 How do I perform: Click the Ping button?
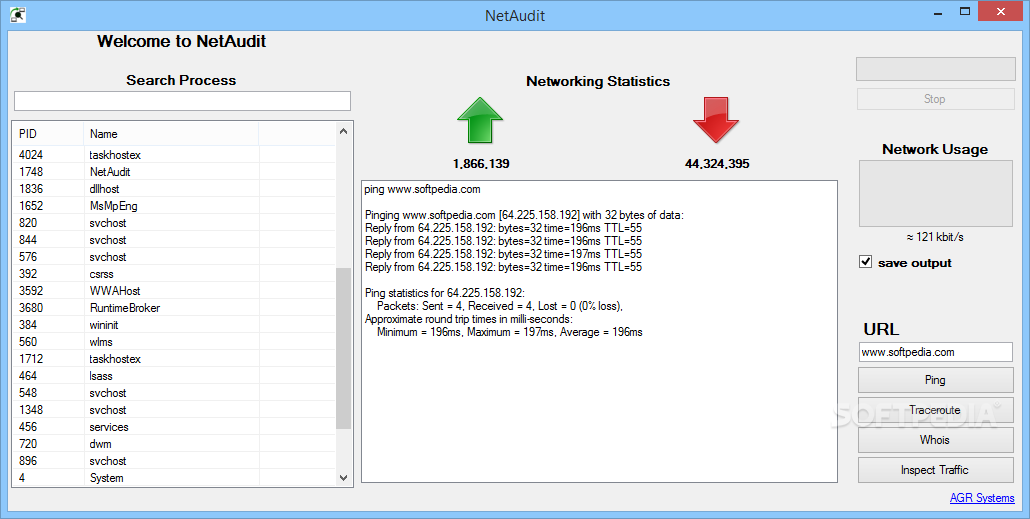coord(935,380)
